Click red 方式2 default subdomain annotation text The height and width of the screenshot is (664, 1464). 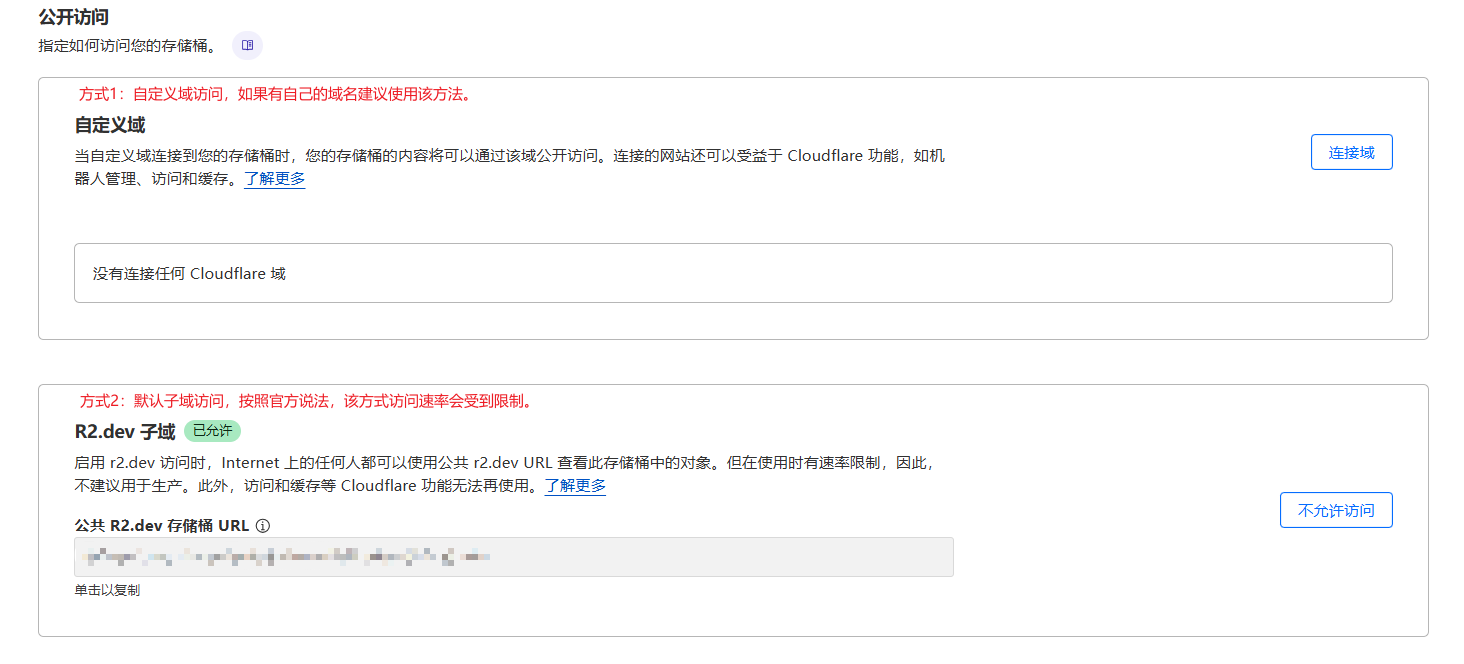tap(305, 401)
